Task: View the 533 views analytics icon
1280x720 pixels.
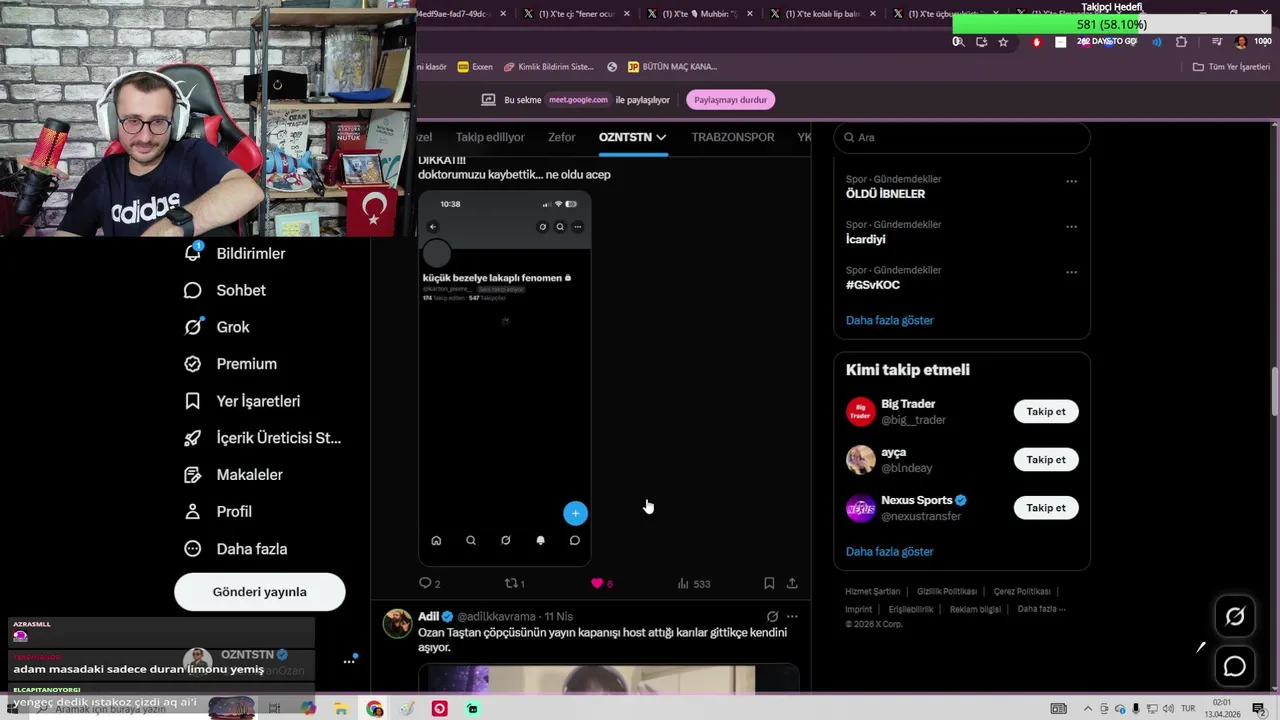Action: (683, 583)
